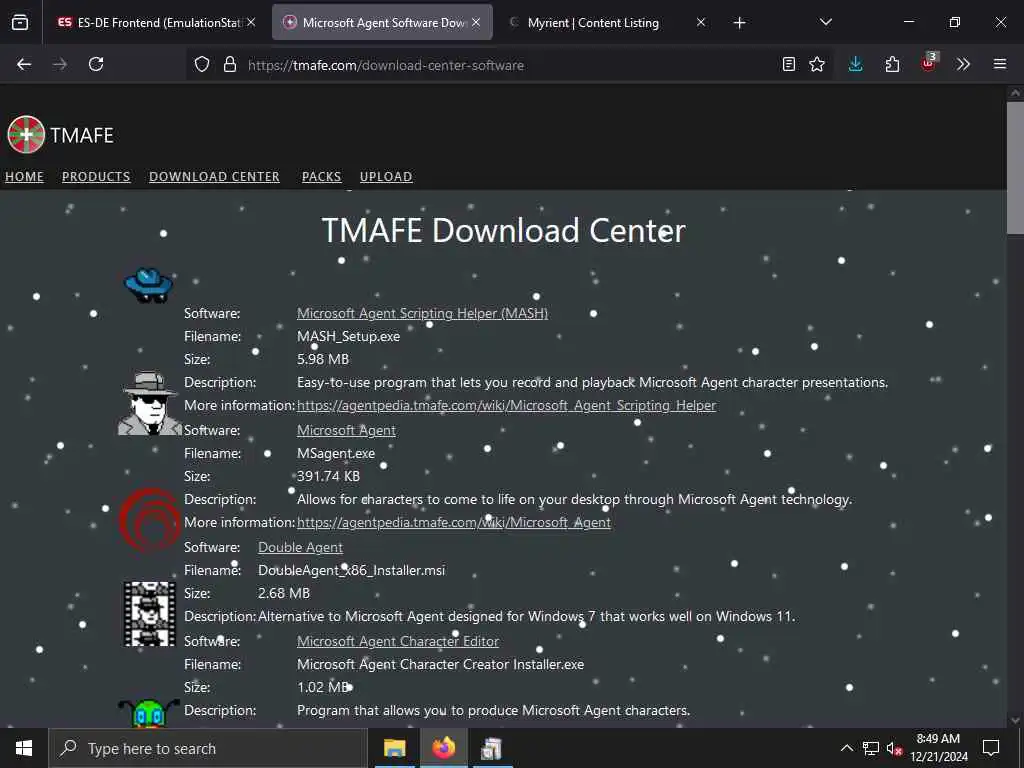Click the 5.98 MB size value

[x=323, y=359]
